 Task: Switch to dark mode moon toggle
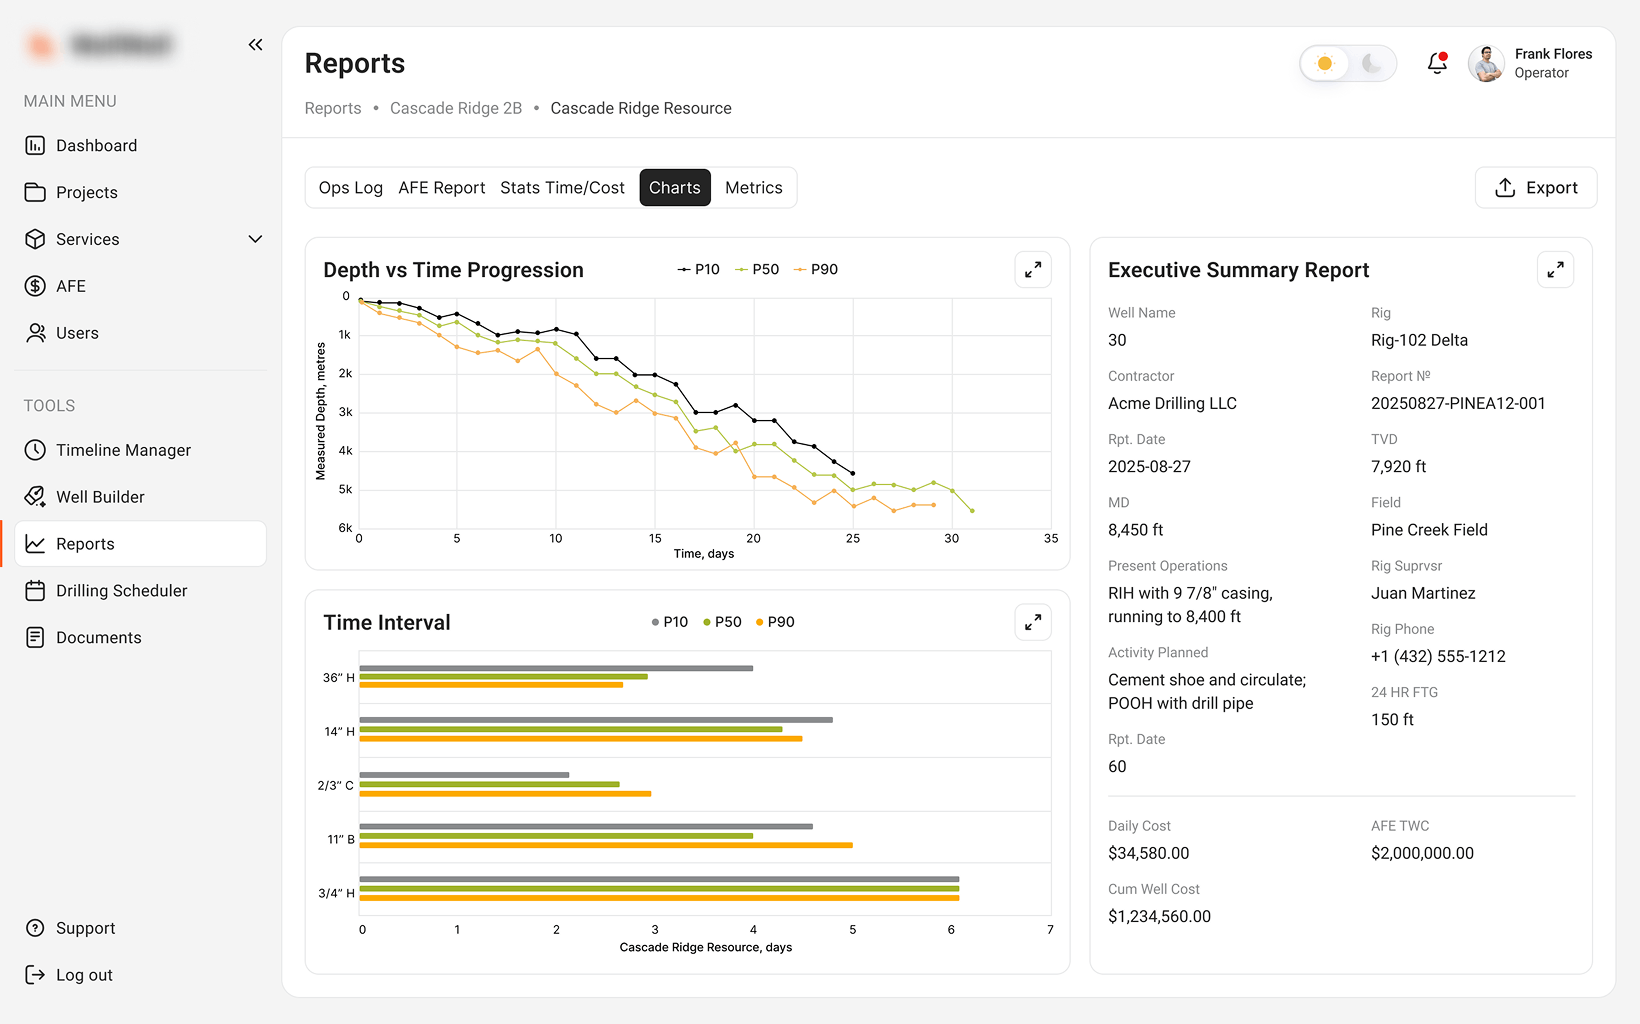point(1372,63)
